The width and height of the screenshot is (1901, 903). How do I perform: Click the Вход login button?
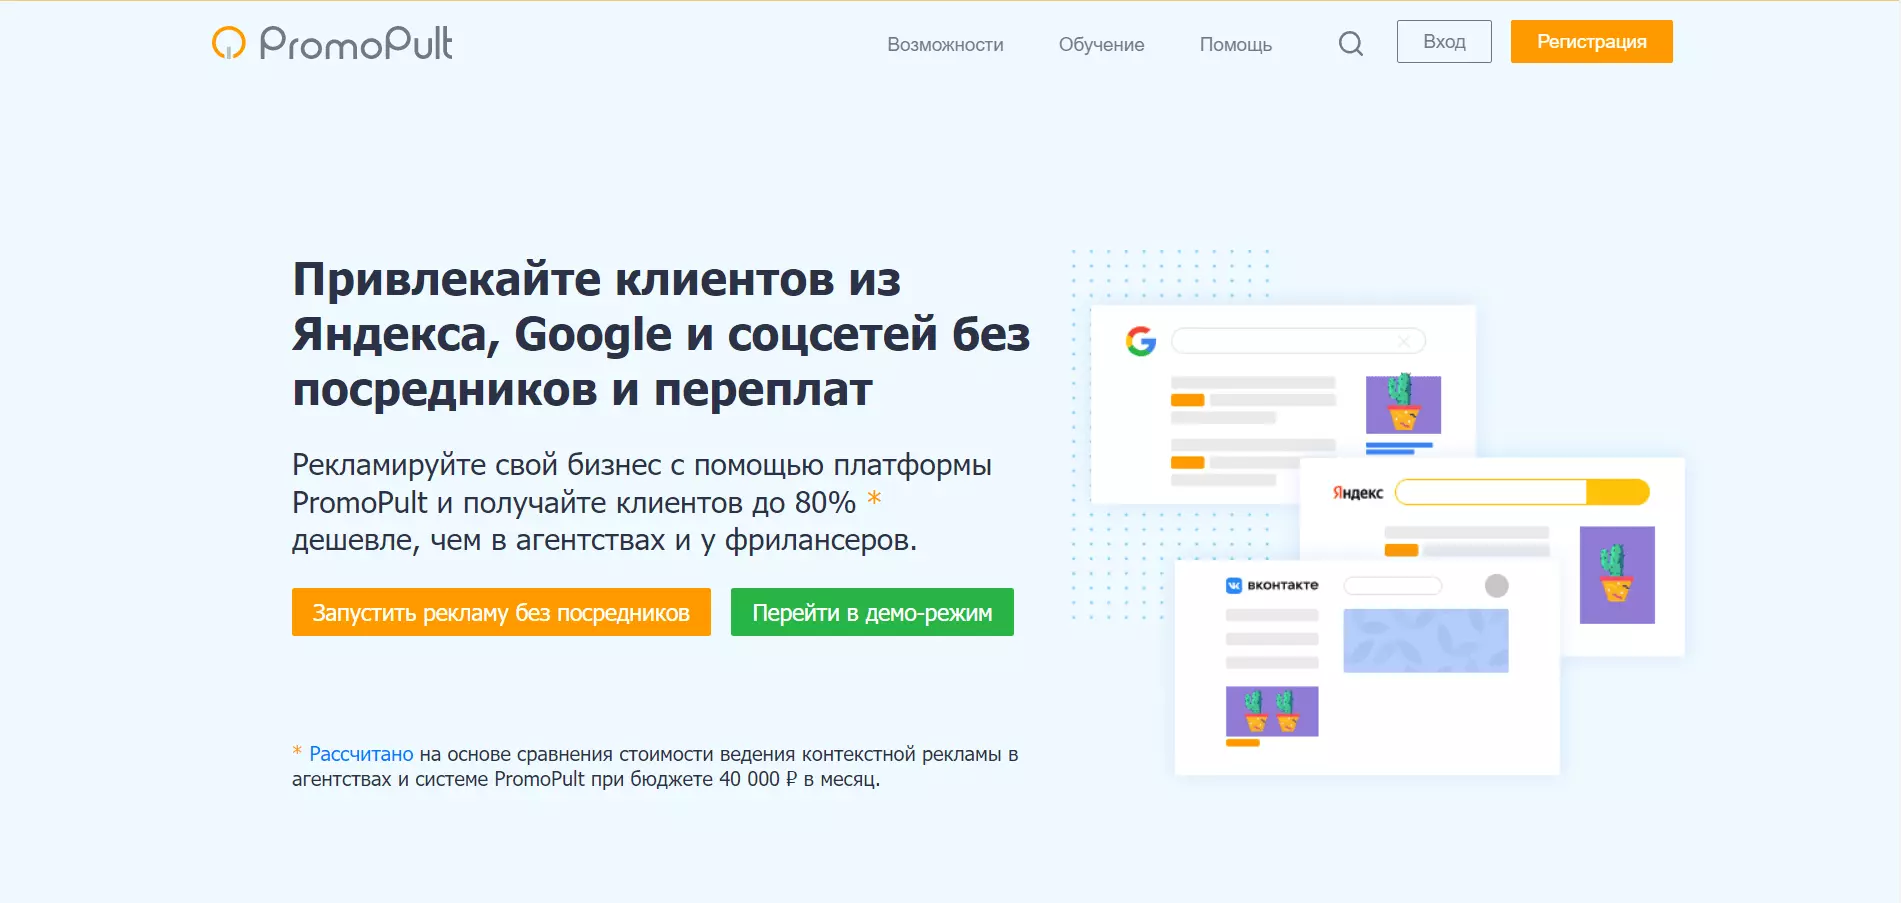(1444, 42)
